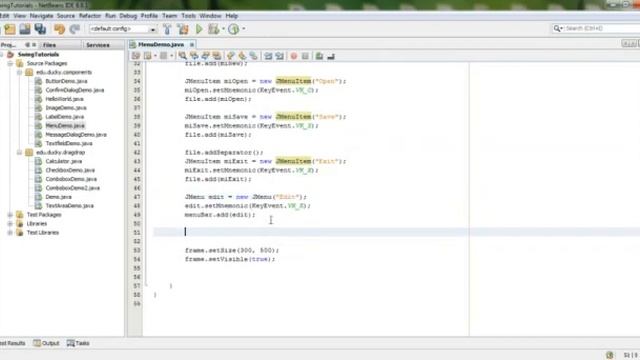Click the Build Project hammer icon
The width and height of the screenshot is (640, 360).
point(167,29)
